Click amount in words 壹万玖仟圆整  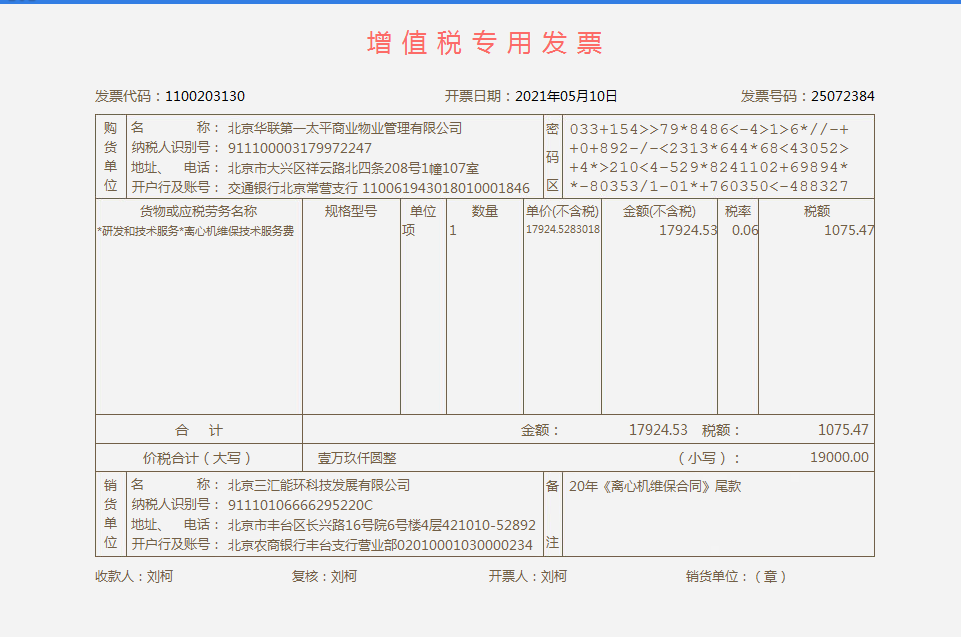coord(357,458)
